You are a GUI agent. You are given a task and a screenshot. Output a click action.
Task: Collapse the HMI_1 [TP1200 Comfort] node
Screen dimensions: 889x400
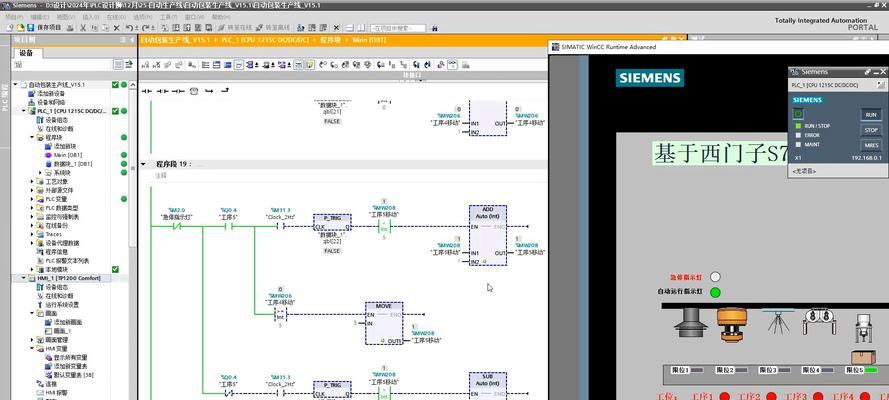tap(24, 278)
